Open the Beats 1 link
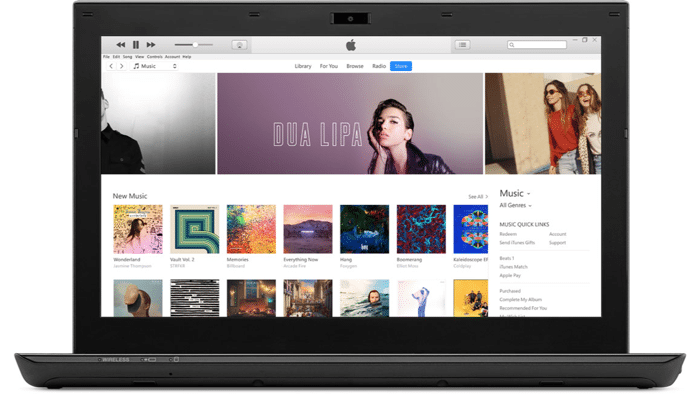The height and width of the screenshot is (394, 700). (507, 258)
